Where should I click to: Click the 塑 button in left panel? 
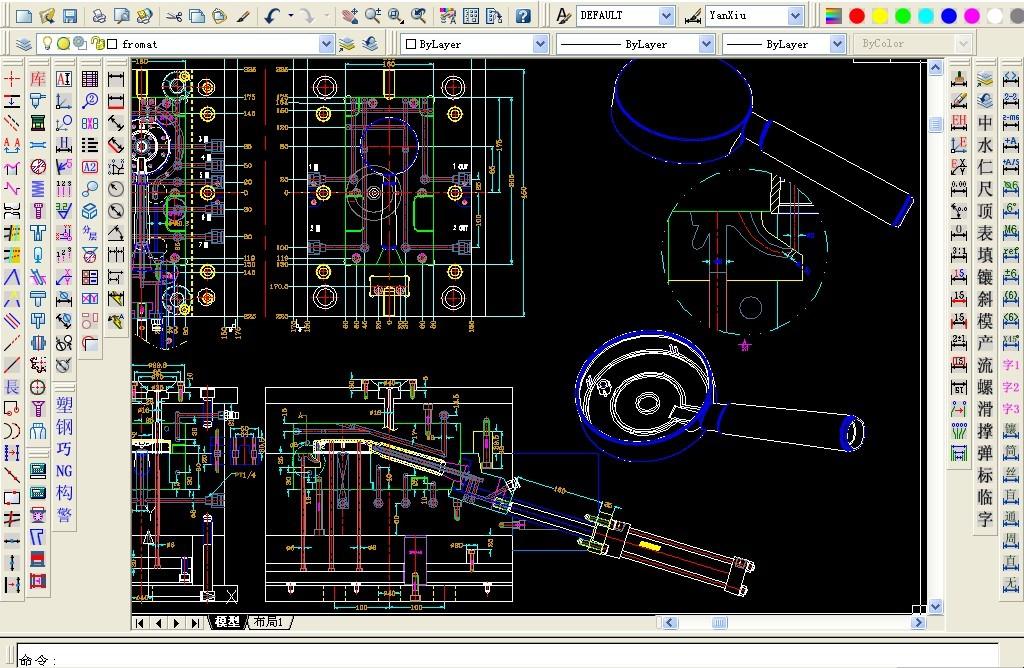(x=64, y=405)
